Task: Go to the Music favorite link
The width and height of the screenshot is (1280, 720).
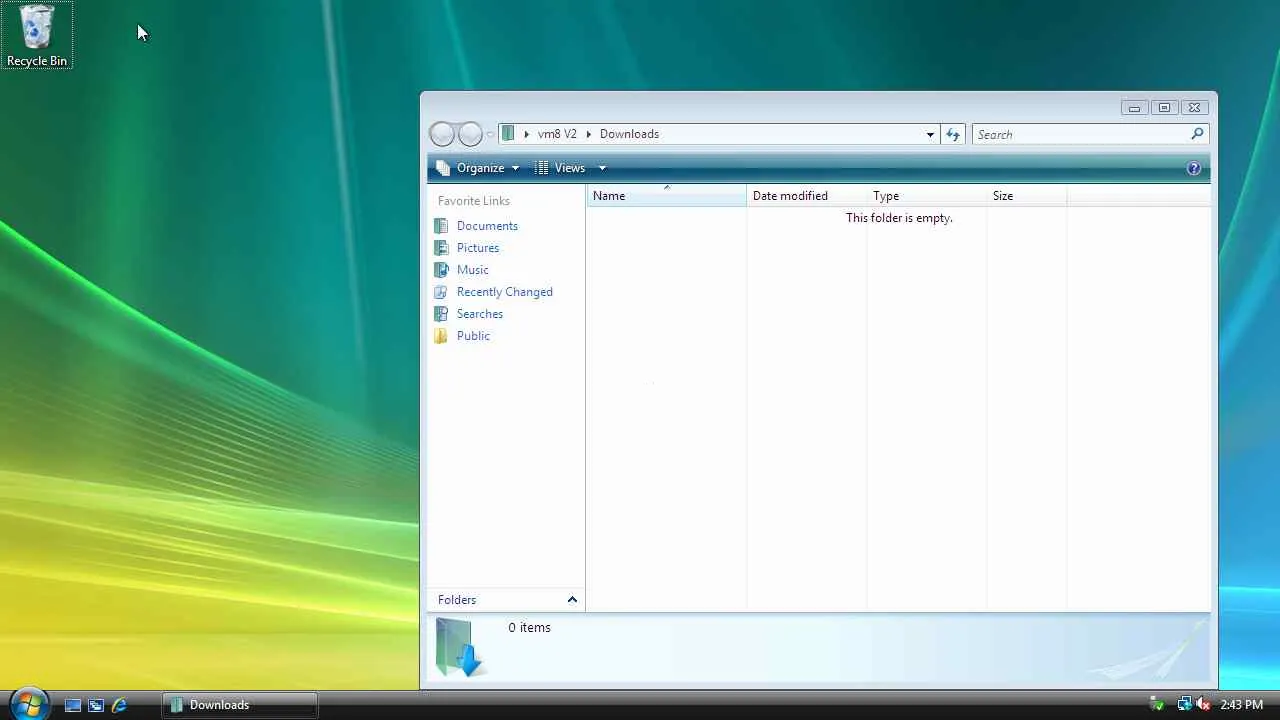Action: [472, 270]
